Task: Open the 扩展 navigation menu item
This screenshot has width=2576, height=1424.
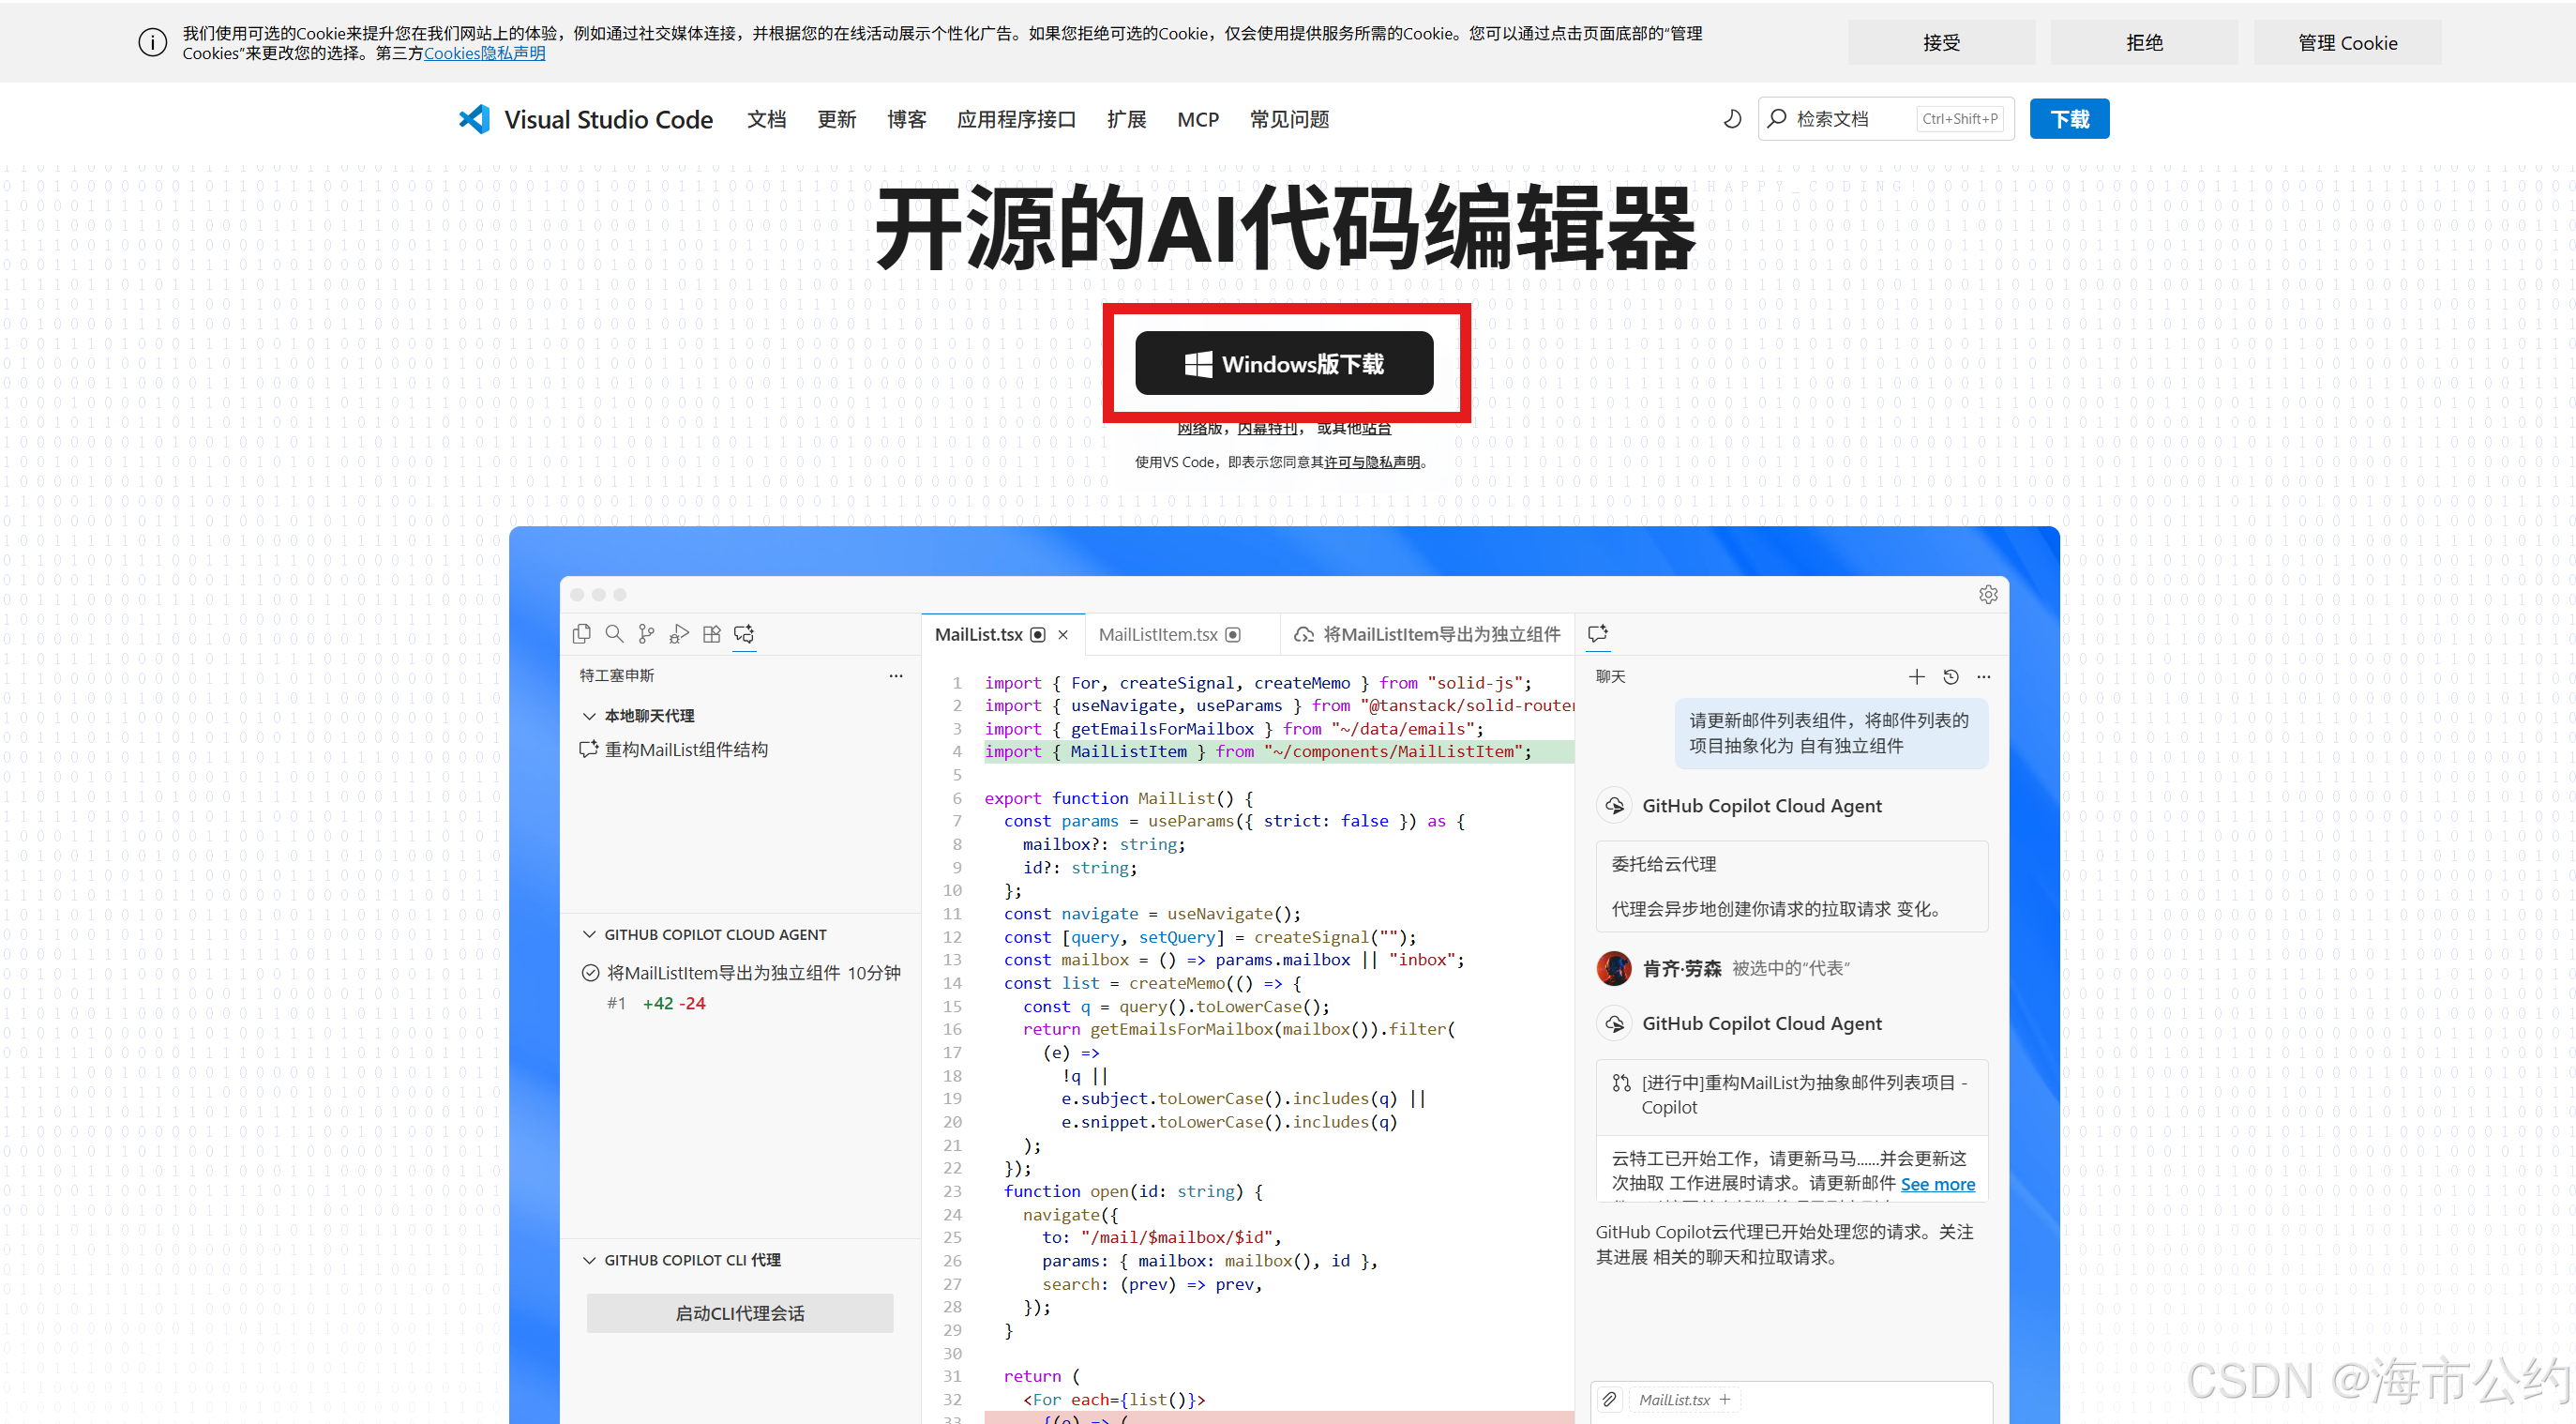Action: pos(1126,119)
